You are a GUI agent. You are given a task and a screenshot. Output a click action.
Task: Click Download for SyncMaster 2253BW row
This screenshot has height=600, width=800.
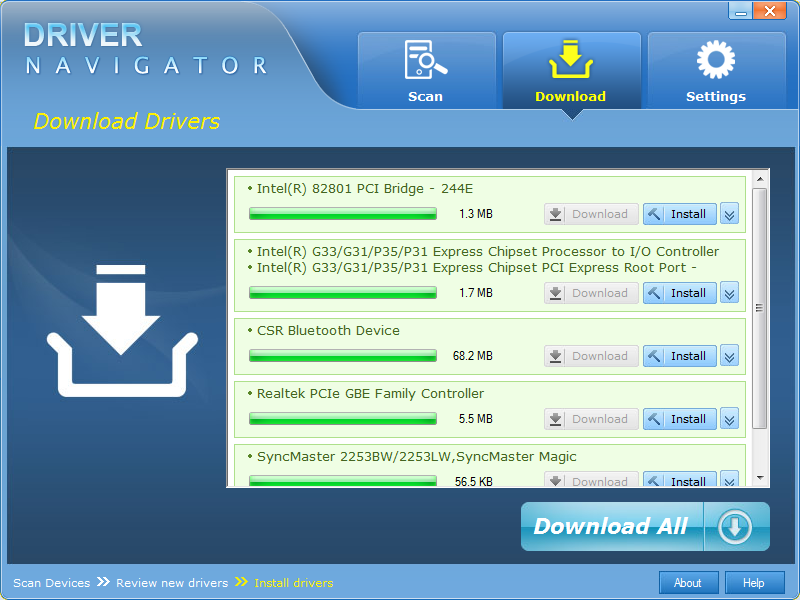[x=591, y=479]
